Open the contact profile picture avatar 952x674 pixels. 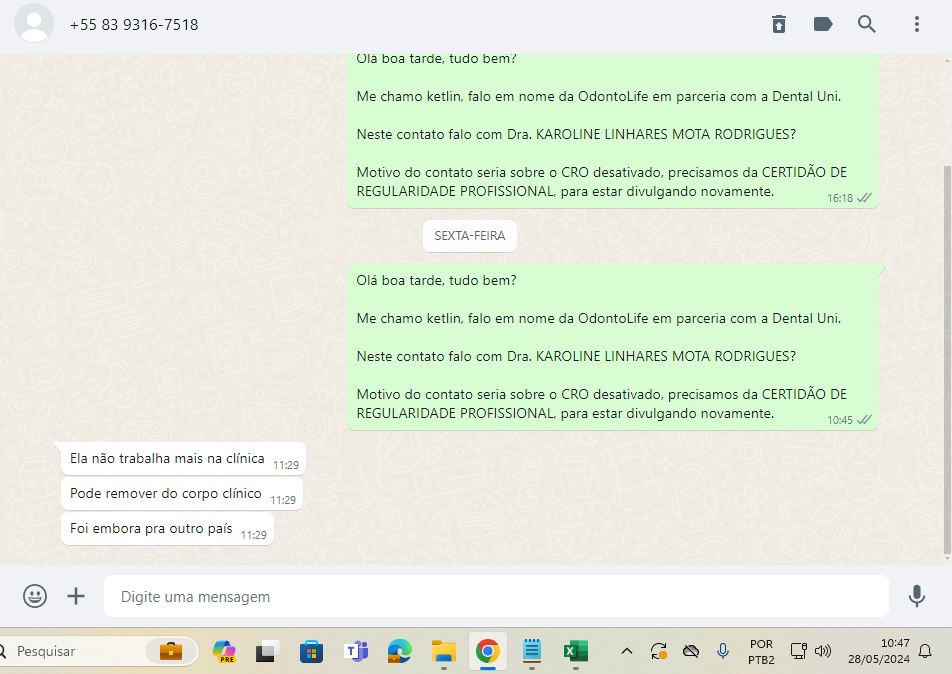tap(34, 24)
